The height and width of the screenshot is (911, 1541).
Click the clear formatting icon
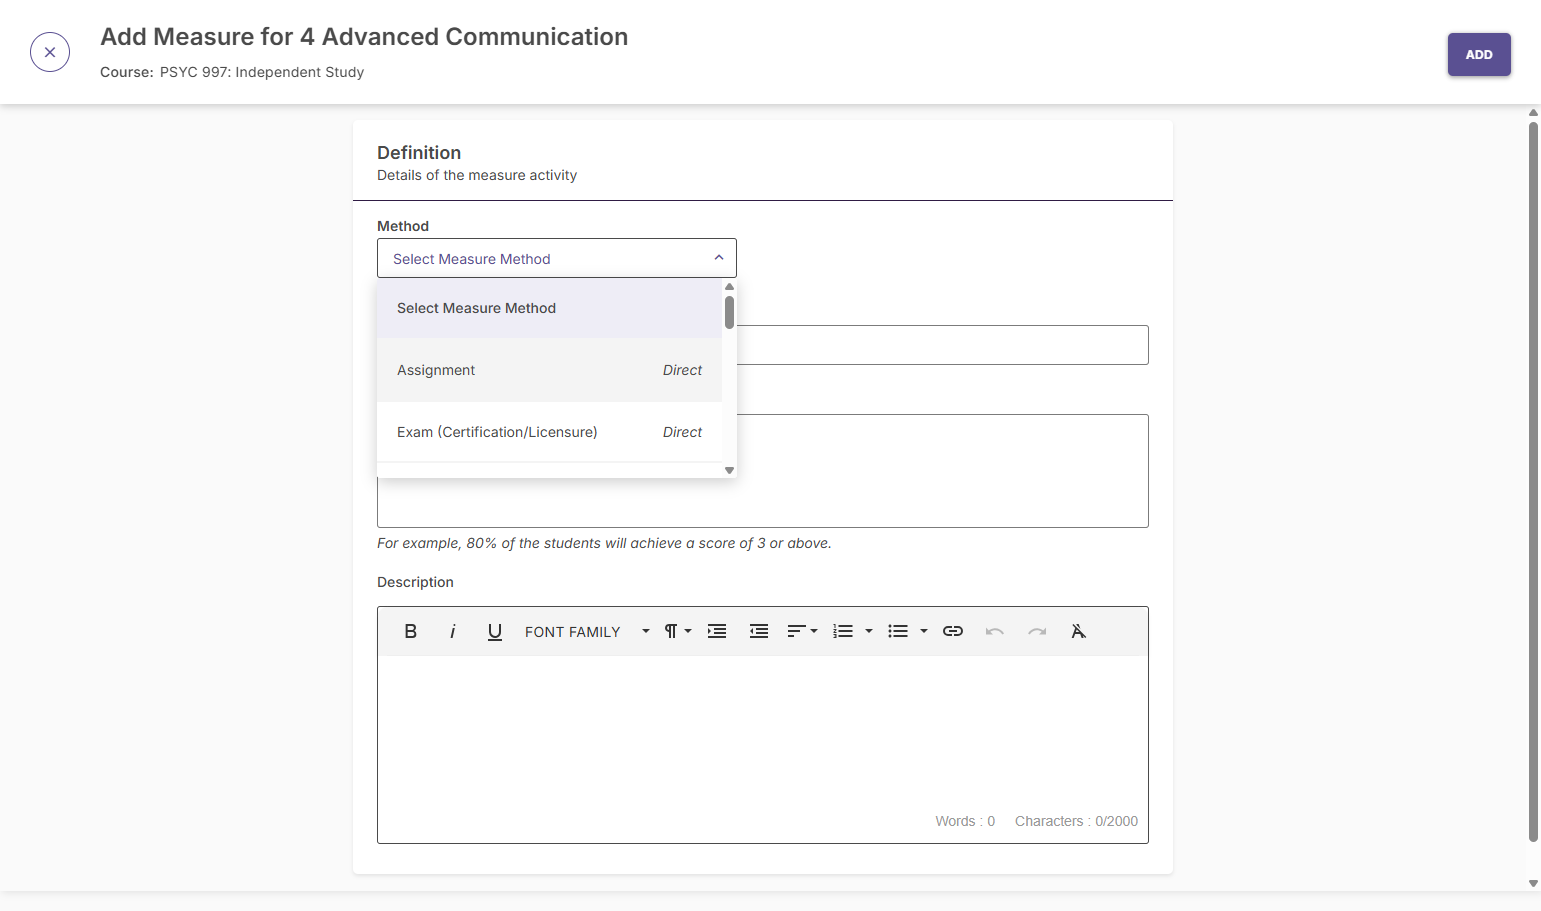(x=1078, y=631)
